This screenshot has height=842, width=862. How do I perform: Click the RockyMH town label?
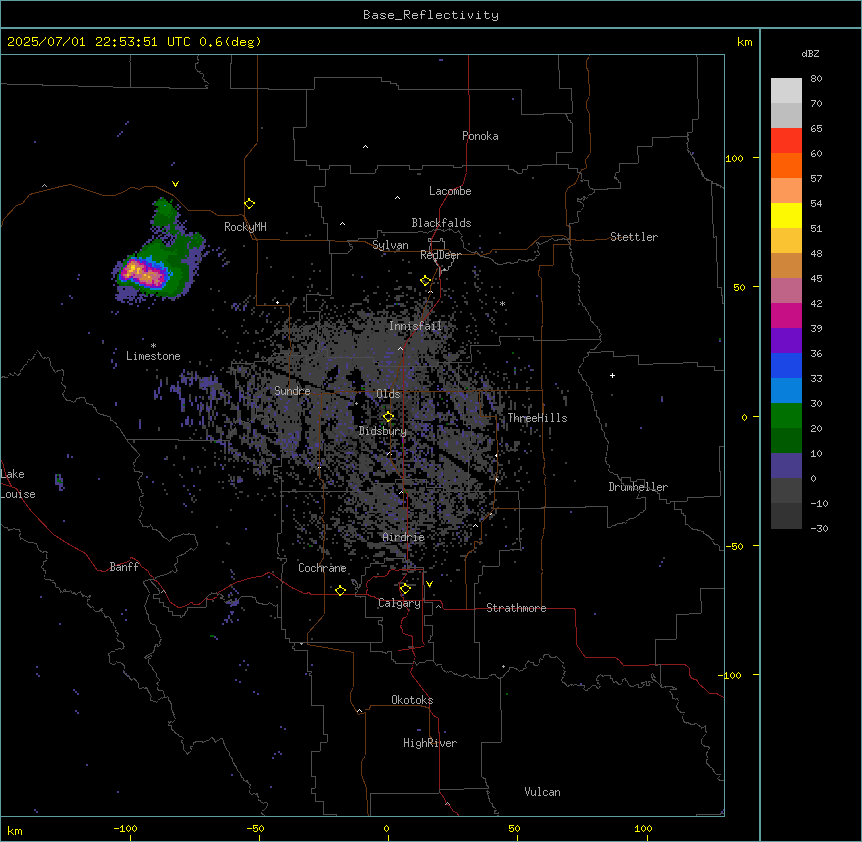coord(245,227)
